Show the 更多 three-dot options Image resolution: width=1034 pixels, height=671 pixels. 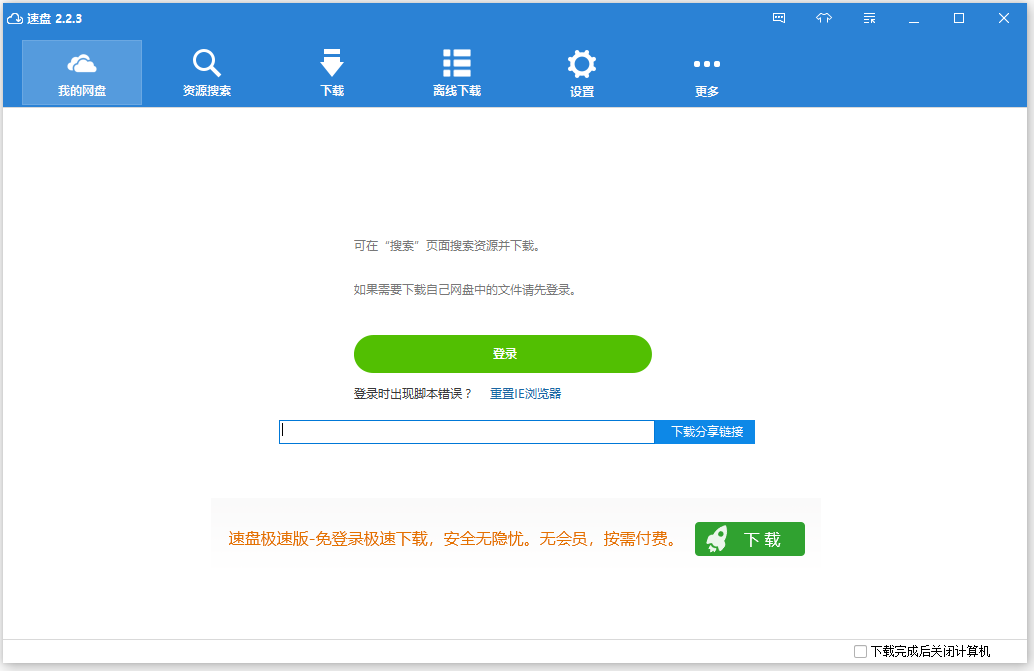coord(707,73)
